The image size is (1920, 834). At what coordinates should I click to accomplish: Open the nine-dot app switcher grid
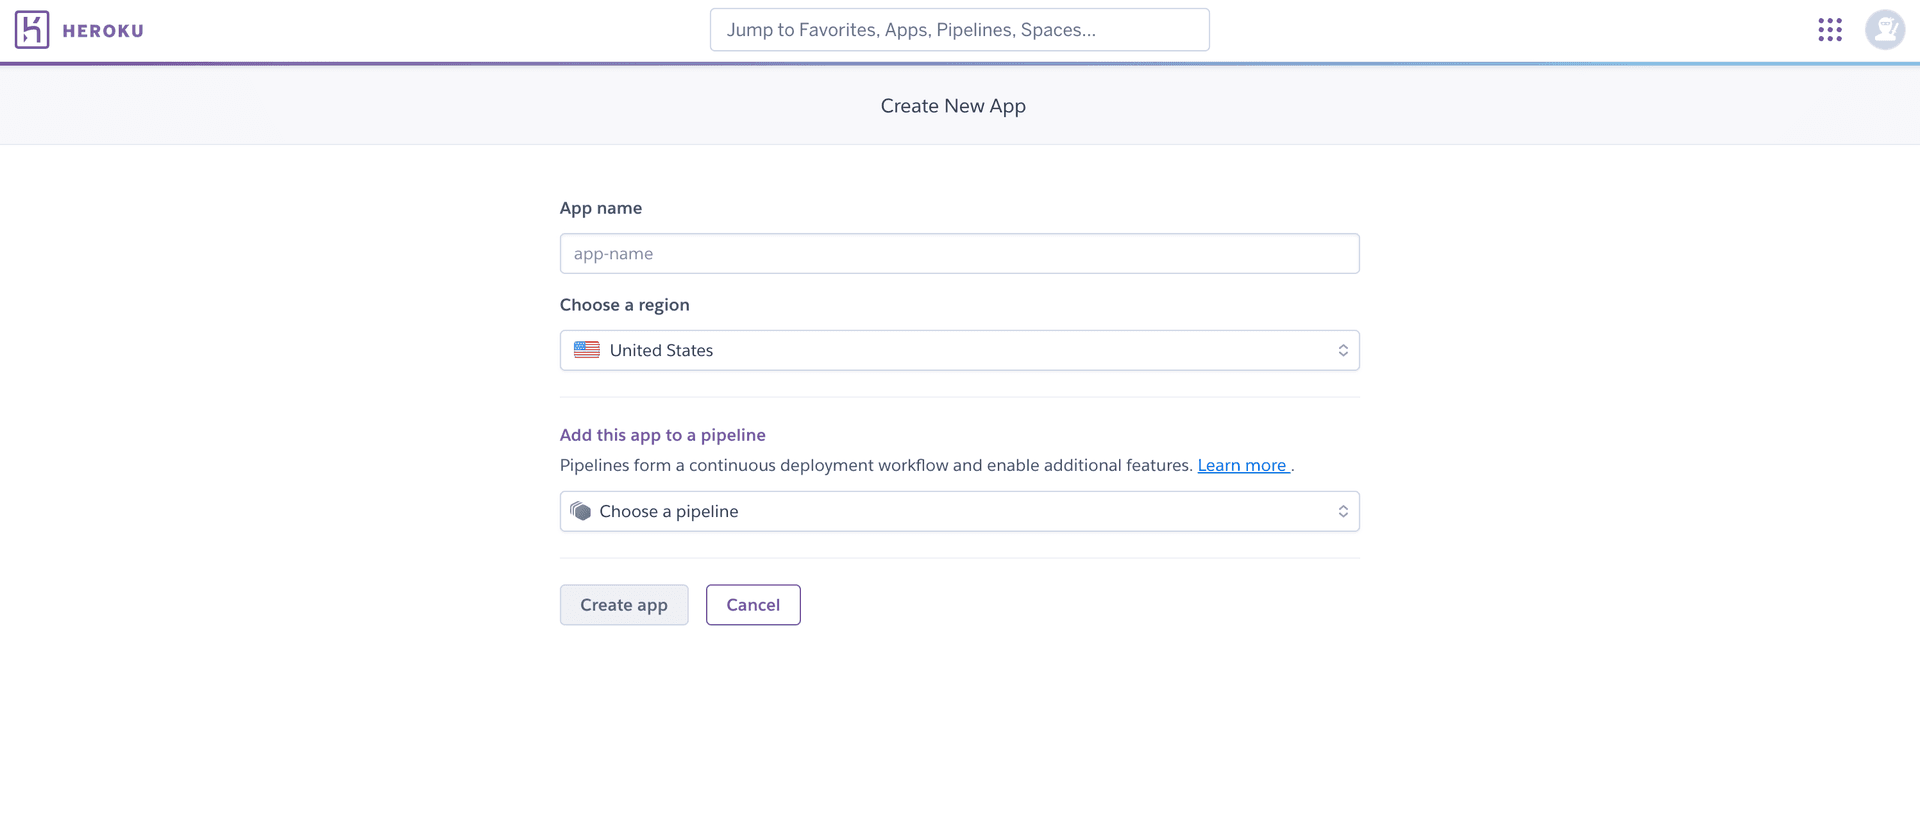pos(1830,29)
